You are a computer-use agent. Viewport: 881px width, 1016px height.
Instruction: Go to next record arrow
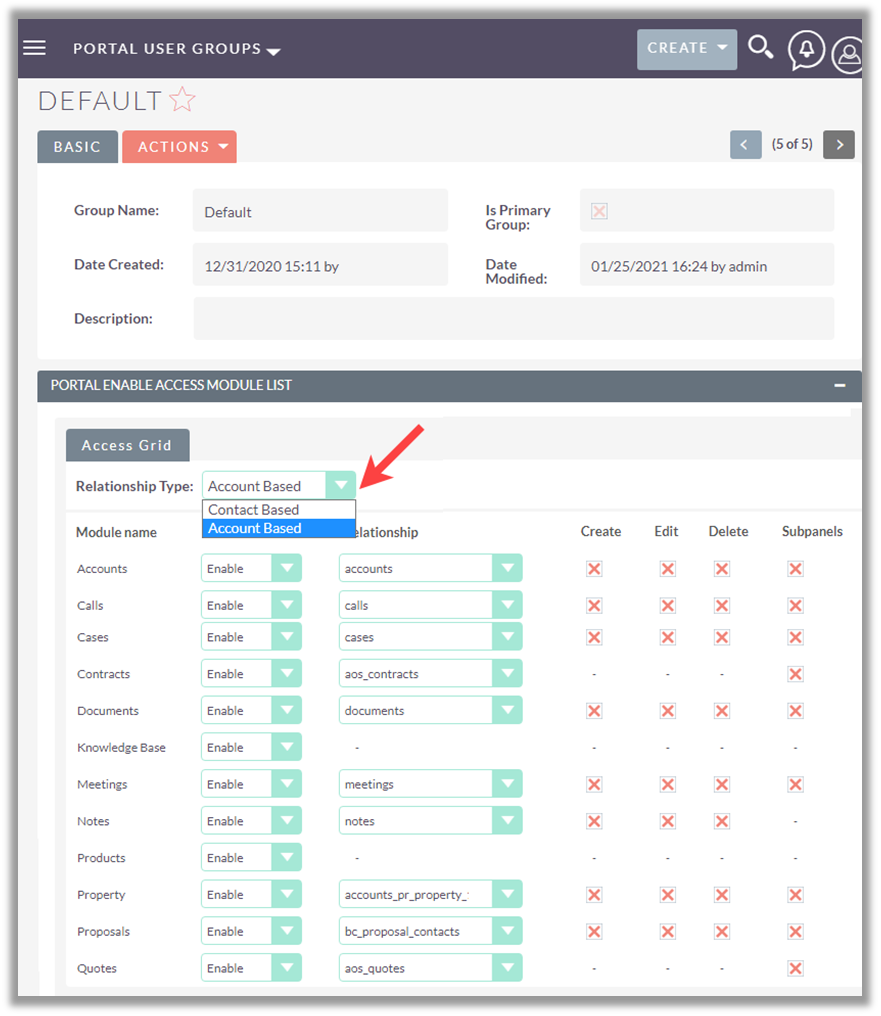839,145
